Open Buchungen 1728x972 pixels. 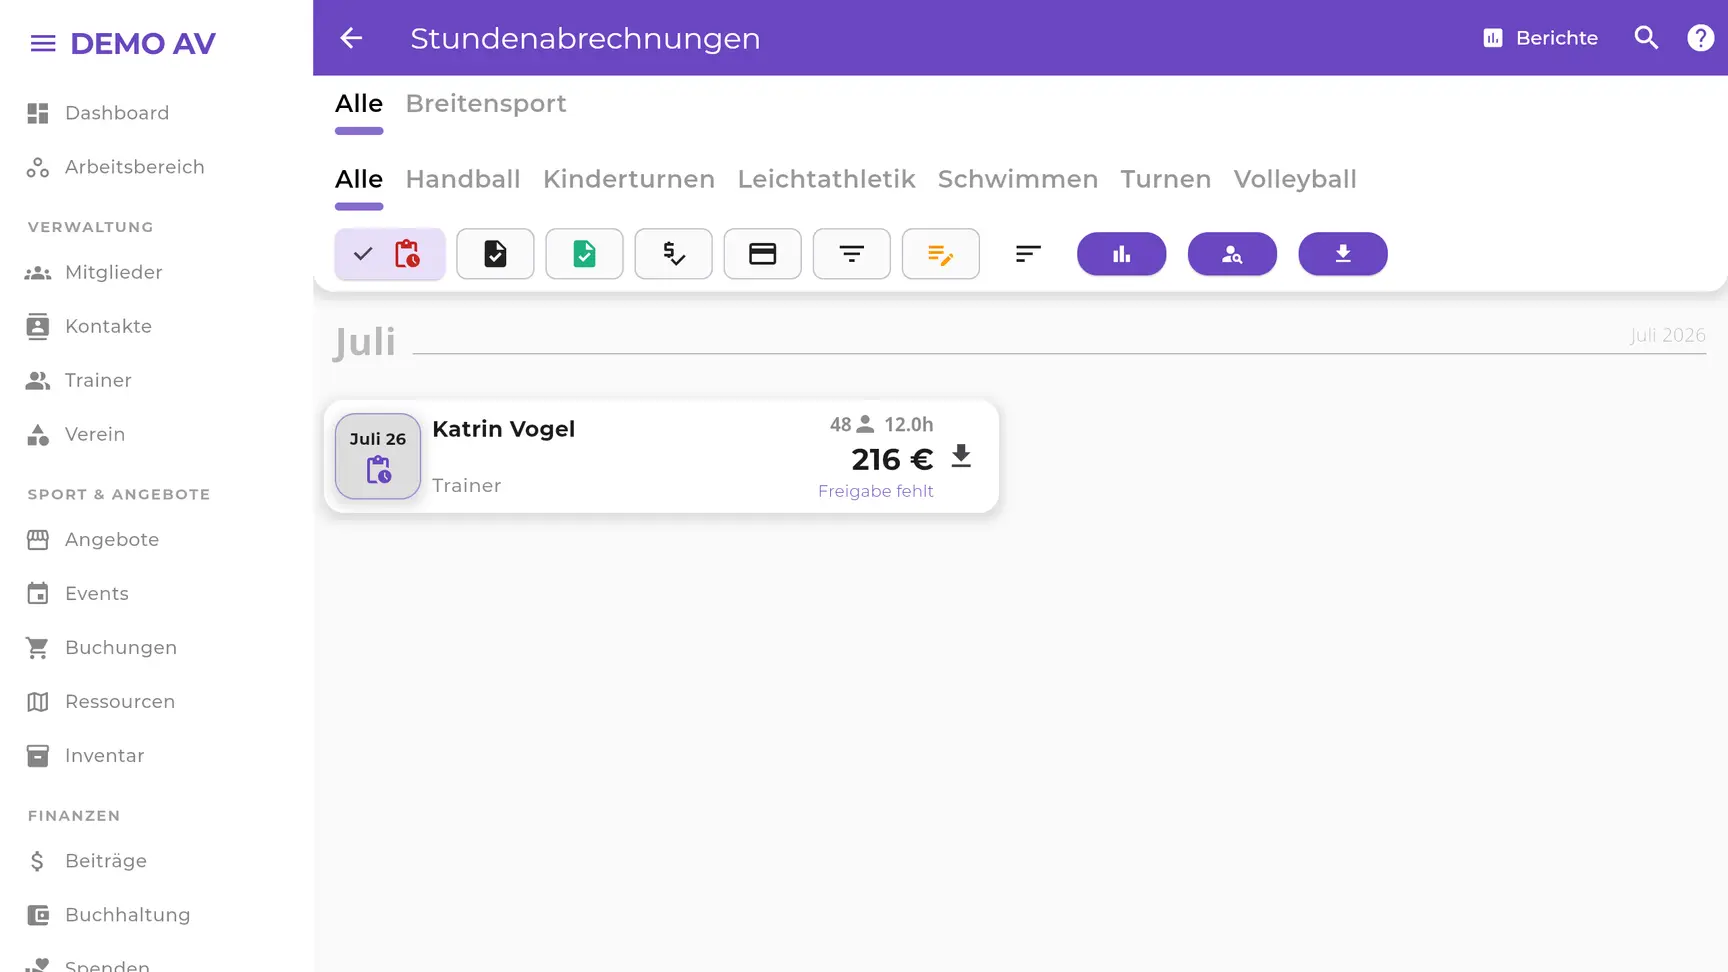(x=102, y=647)
